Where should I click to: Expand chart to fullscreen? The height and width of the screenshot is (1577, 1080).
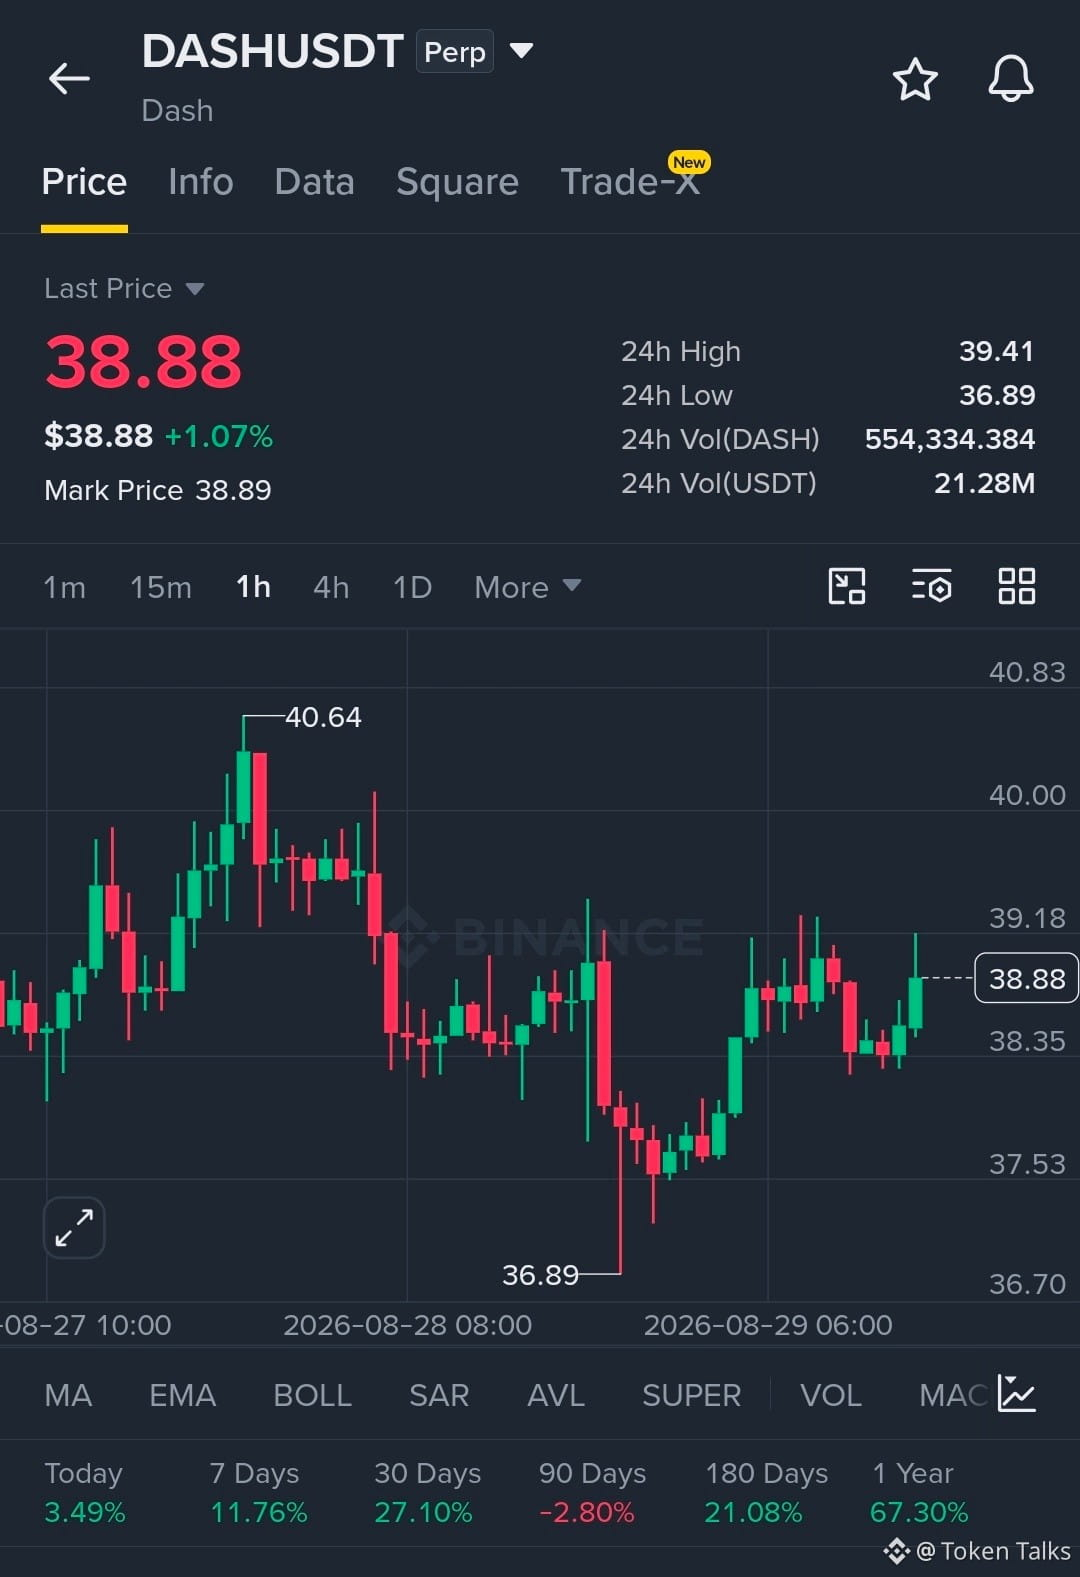[x=74, y=1227]
